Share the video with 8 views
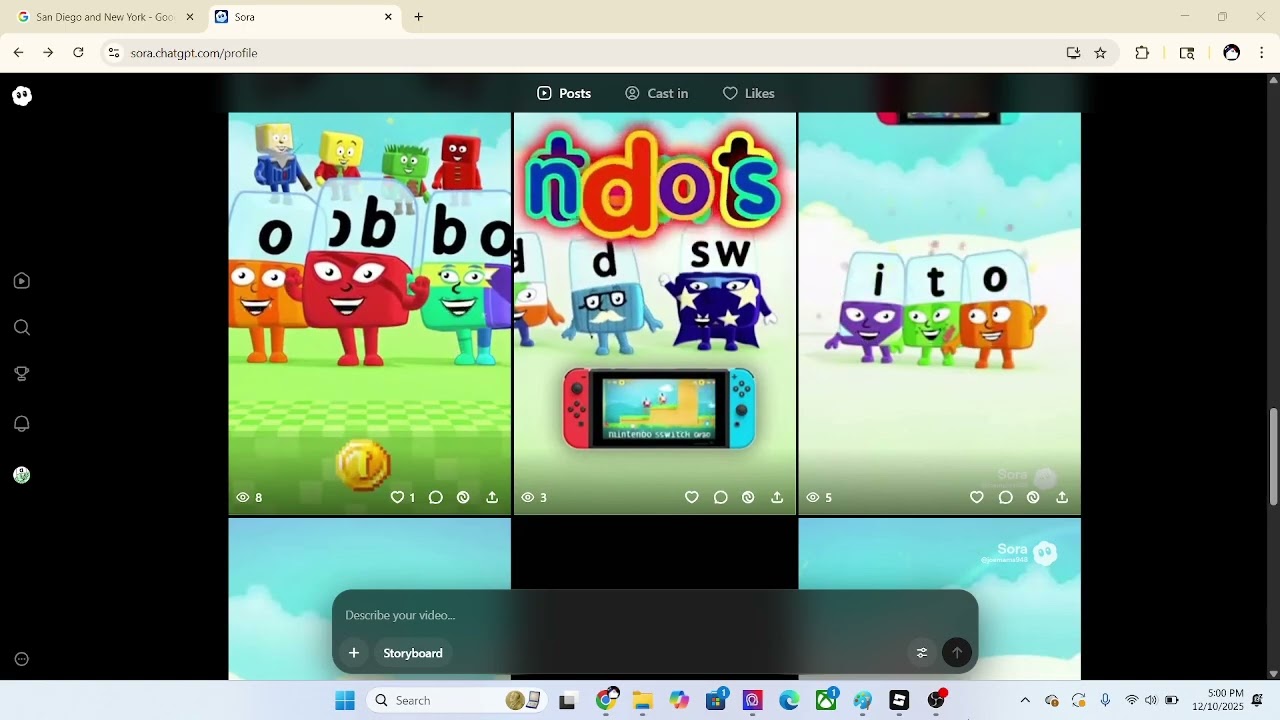Screen dimensions: 1280x720 tap(492, 497)
